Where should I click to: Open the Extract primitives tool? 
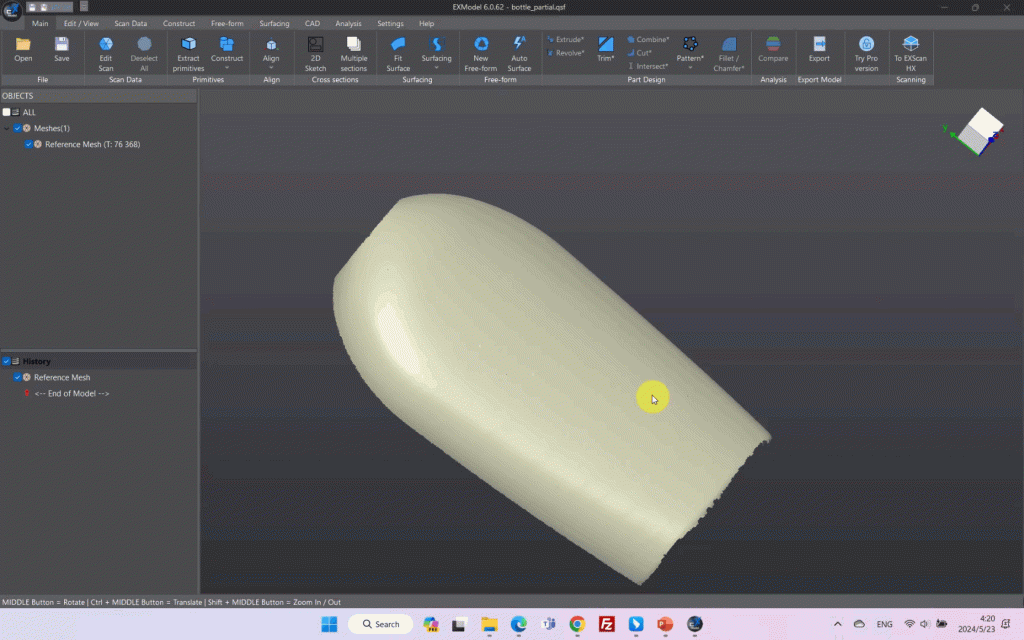tap(188, 44)
